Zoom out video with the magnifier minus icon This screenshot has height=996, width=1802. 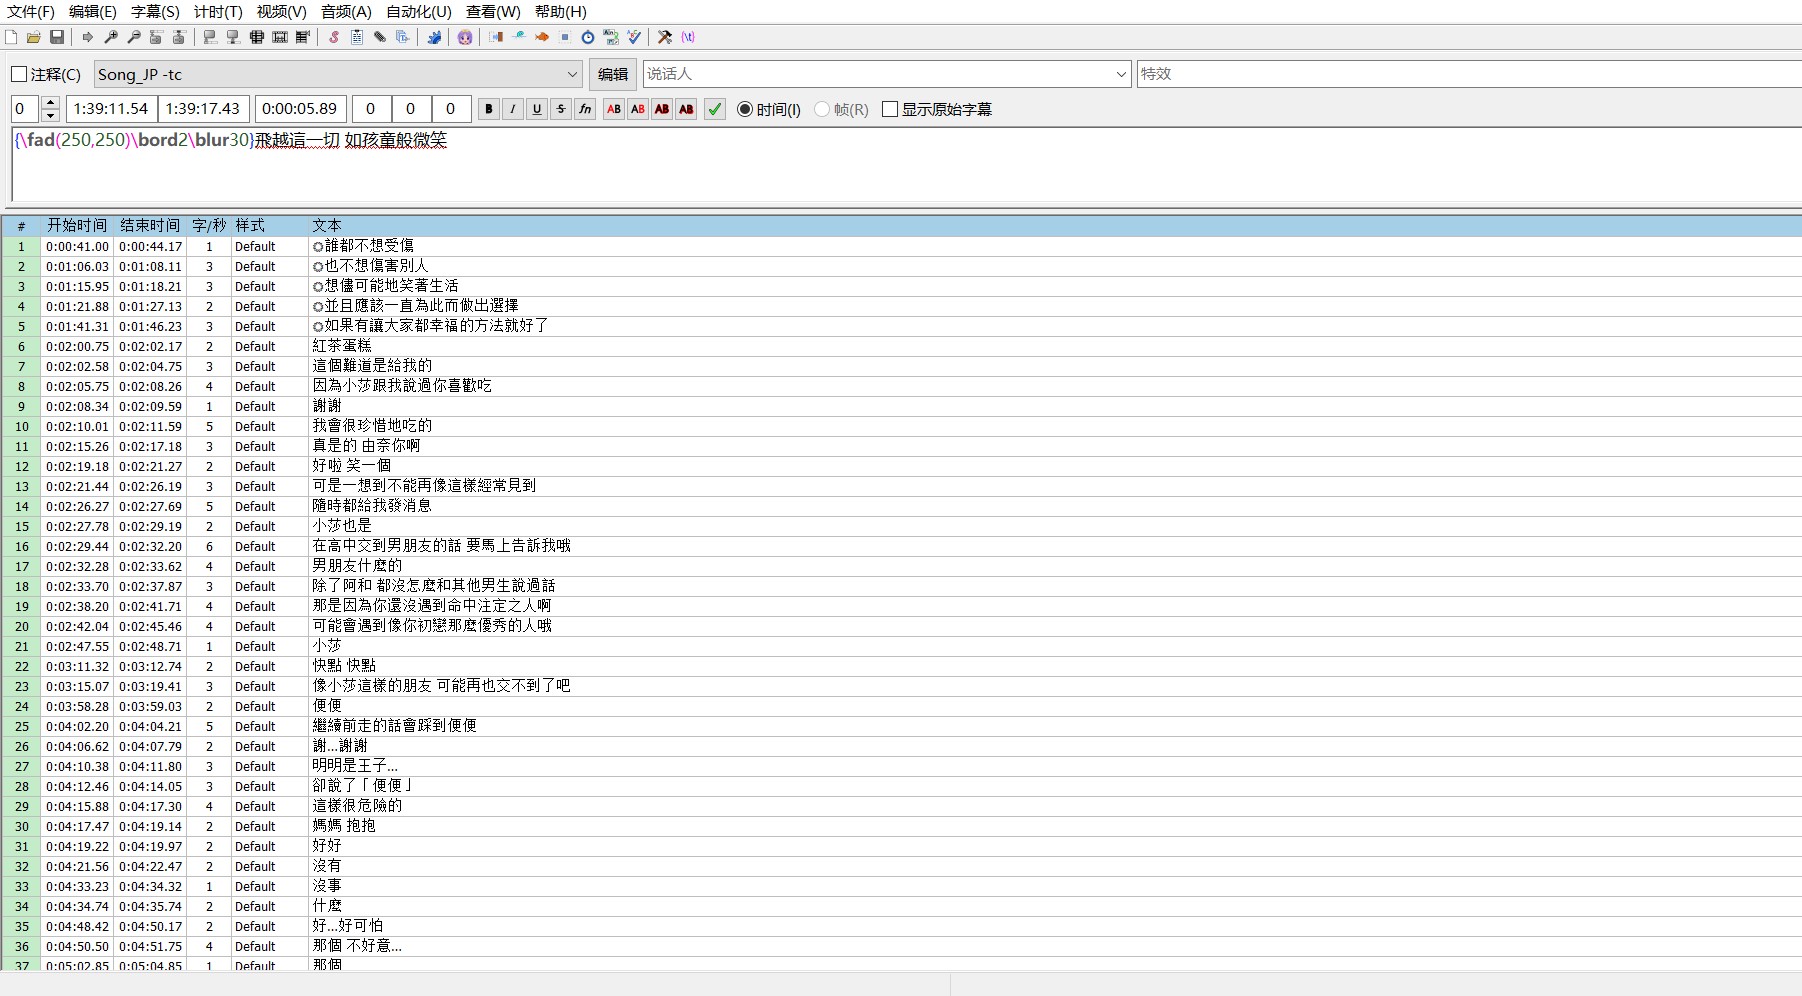(134, 37)
